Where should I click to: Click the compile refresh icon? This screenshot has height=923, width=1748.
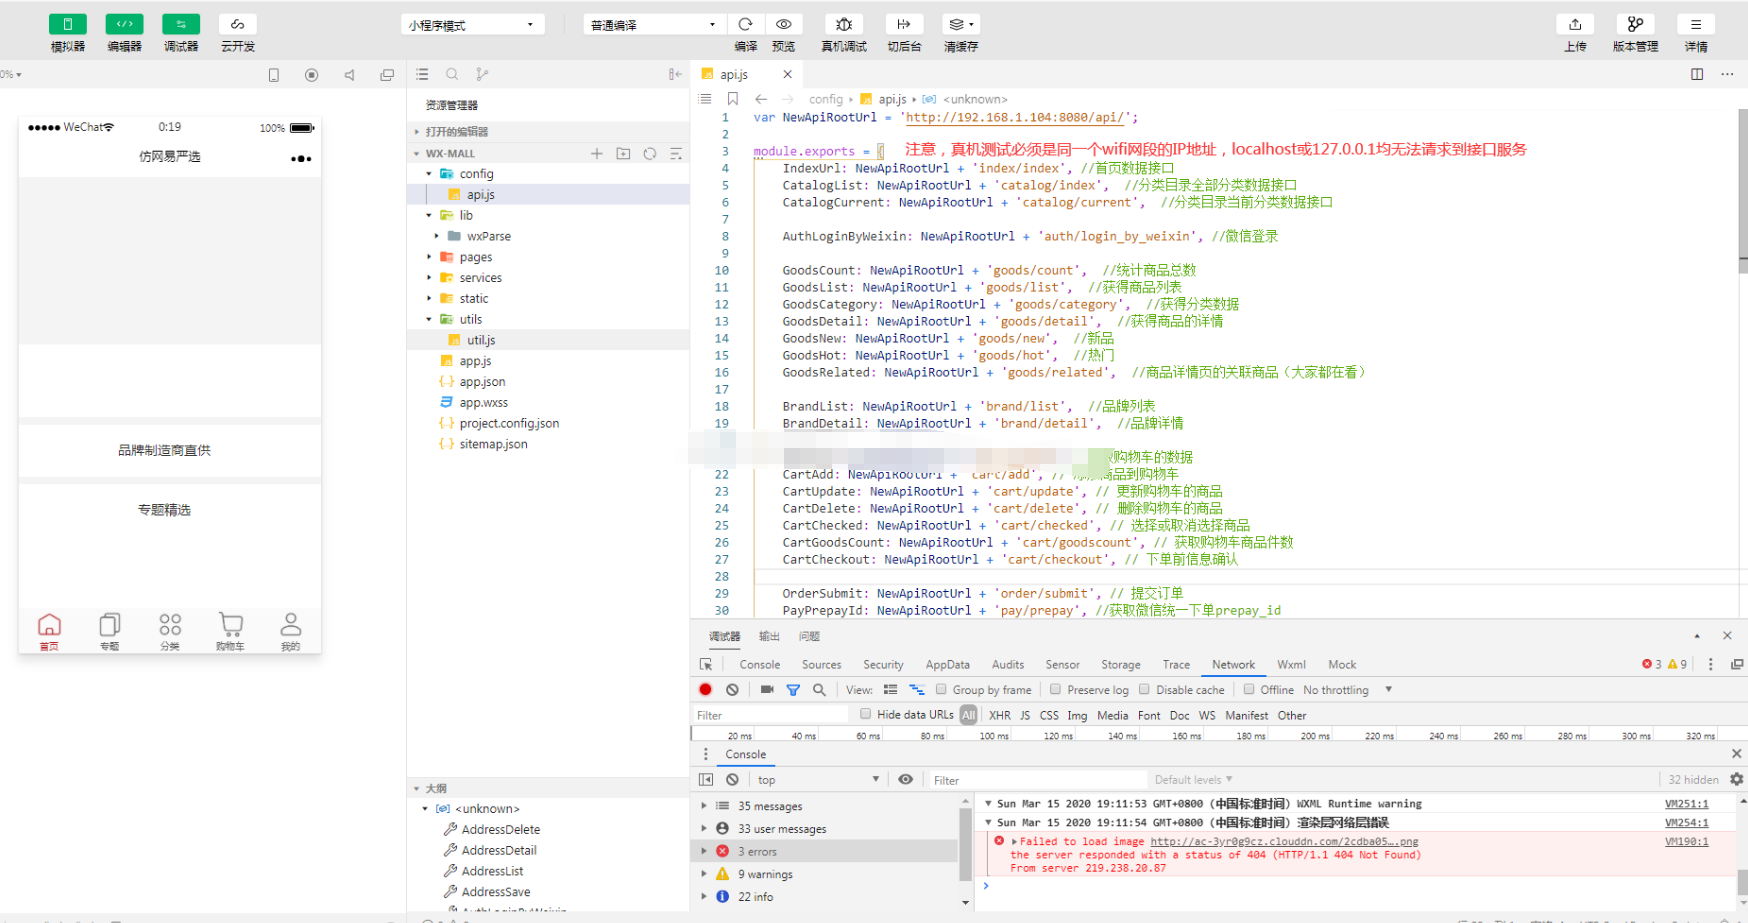click(745, 25)
